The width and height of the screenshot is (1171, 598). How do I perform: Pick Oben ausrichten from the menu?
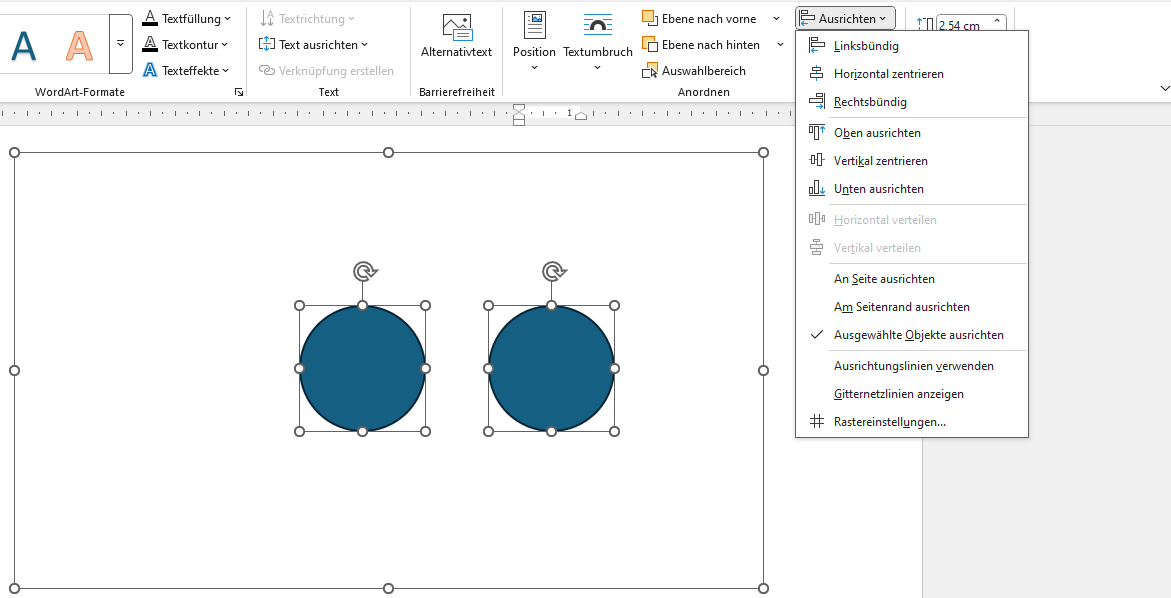pyautogui.click(x=911, y=133)
